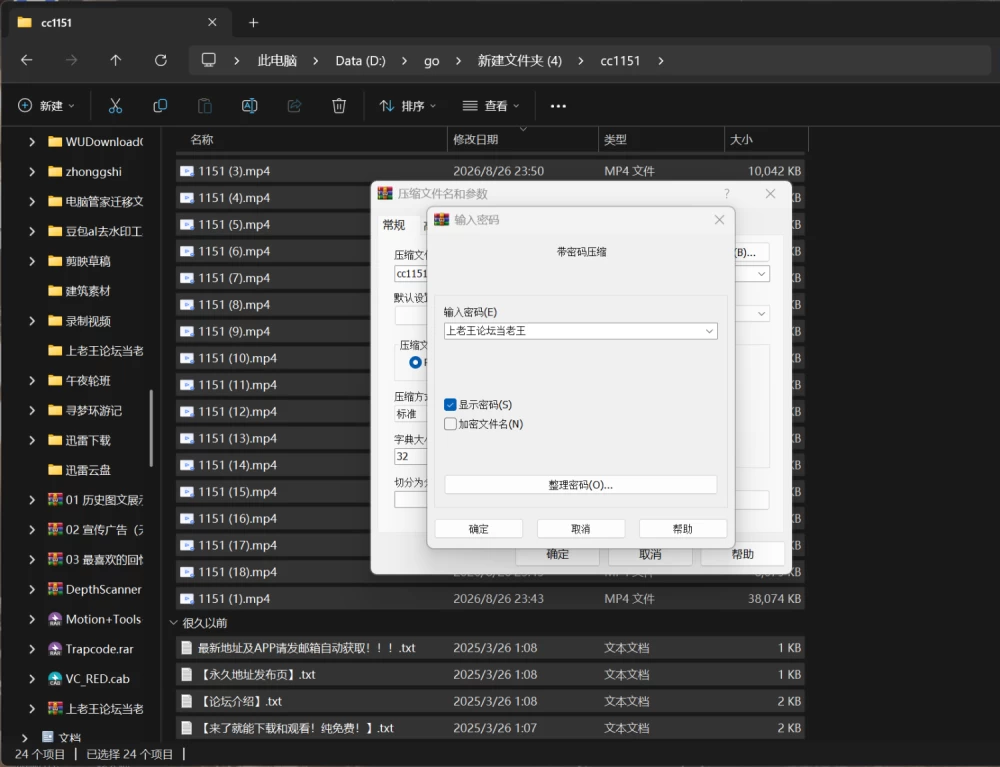
Task: Open a new tab with plus icon
Action: click(x=253, y=23)
